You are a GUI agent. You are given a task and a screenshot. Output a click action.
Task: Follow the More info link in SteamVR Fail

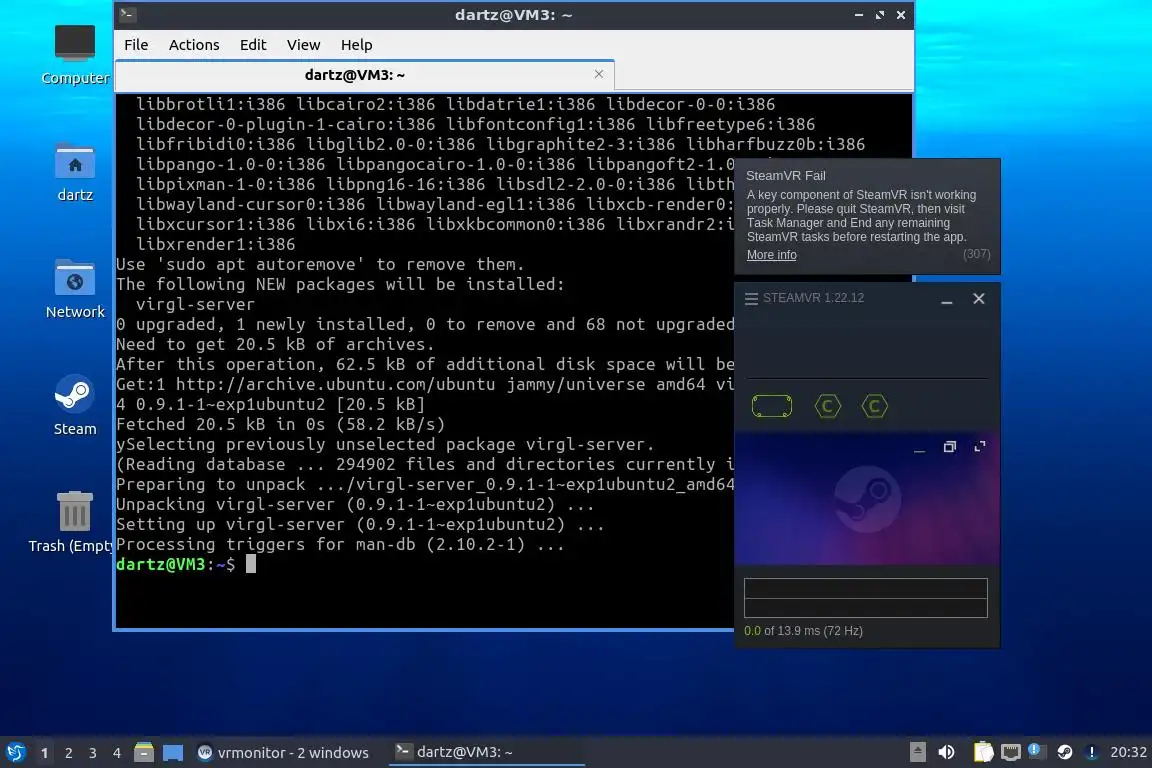[771, 255]
